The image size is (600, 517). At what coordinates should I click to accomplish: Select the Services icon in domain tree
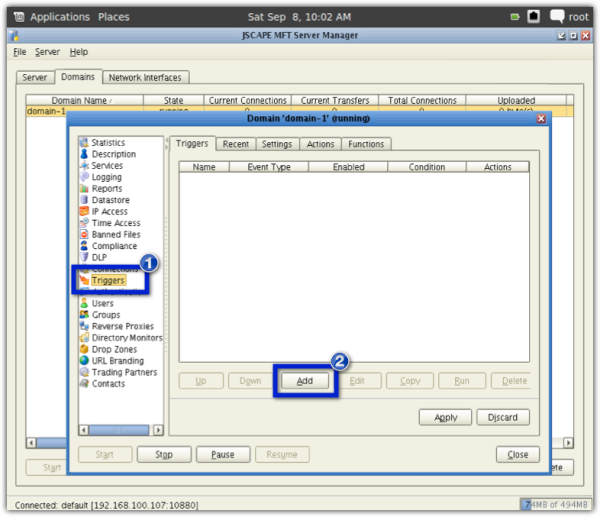click(x=84, y=166)
